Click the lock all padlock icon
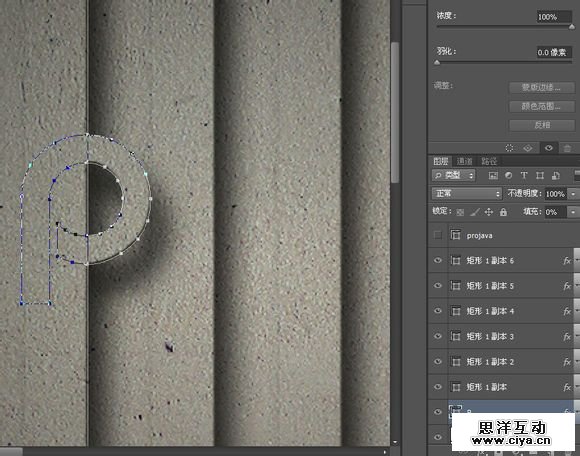Viewport: 580px width, 456px height. click(503, 212)
